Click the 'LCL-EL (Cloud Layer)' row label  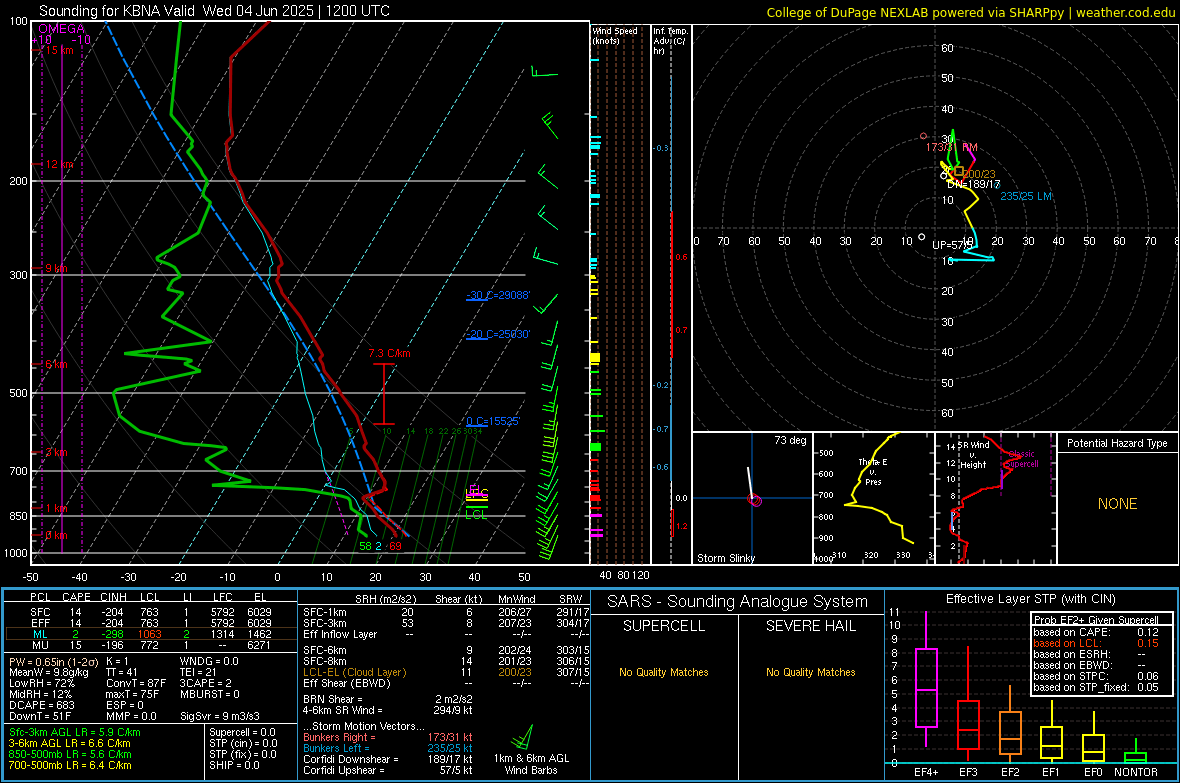354,672
